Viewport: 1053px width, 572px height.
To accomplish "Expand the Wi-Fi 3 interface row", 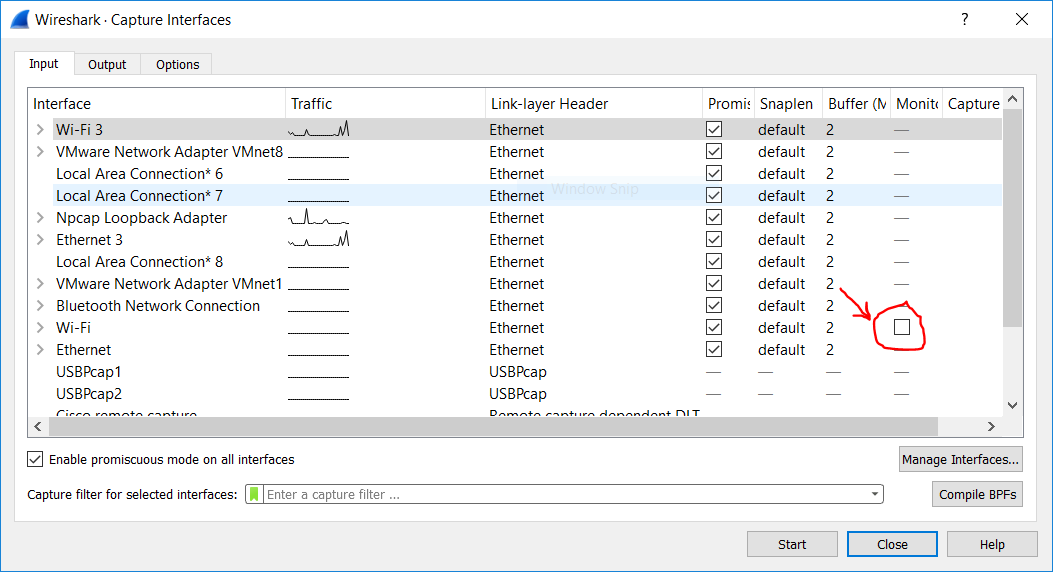I will pyautogui.click(x=40, y=130).
